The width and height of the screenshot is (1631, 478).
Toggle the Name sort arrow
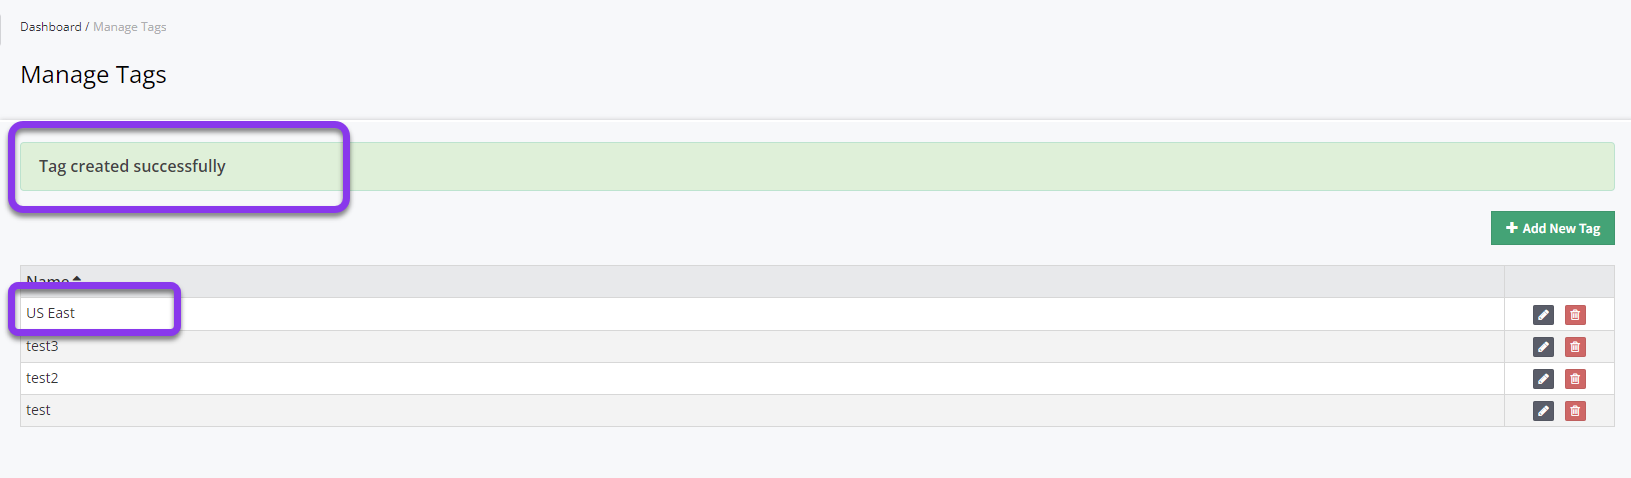(x=77, y=280)
